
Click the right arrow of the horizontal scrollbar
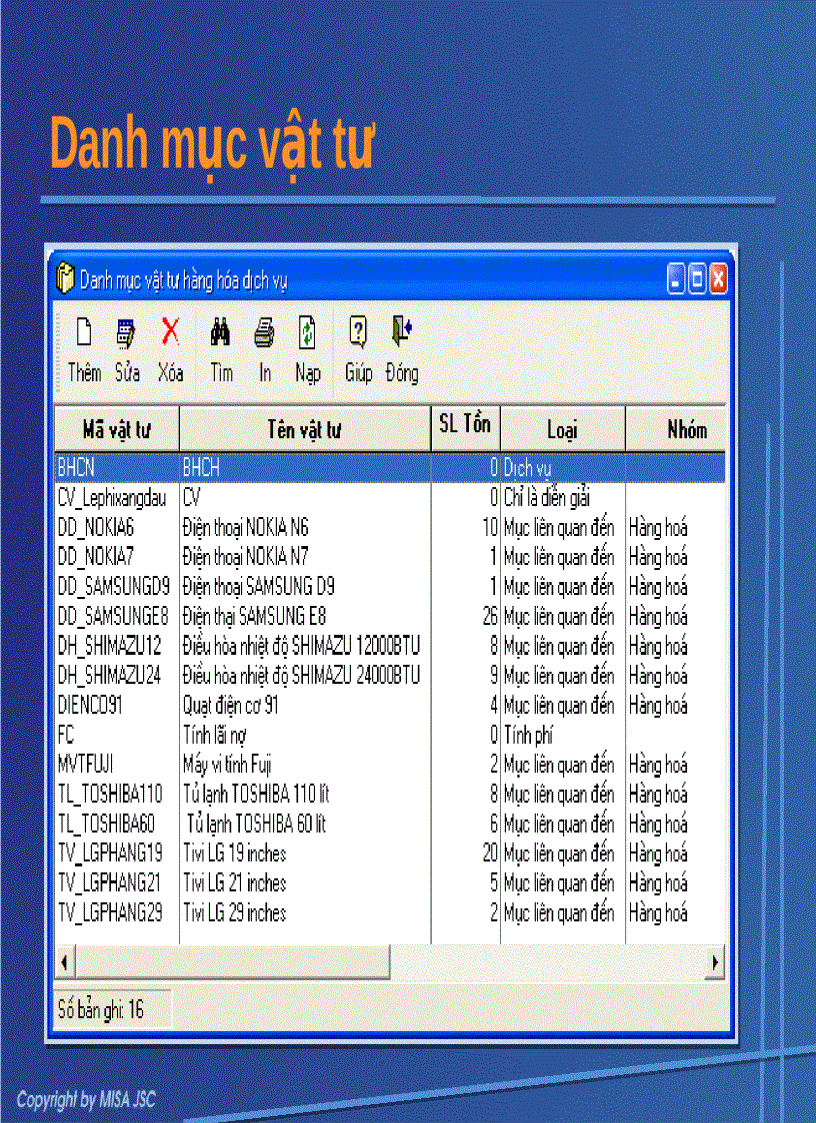tap(715, 962)
